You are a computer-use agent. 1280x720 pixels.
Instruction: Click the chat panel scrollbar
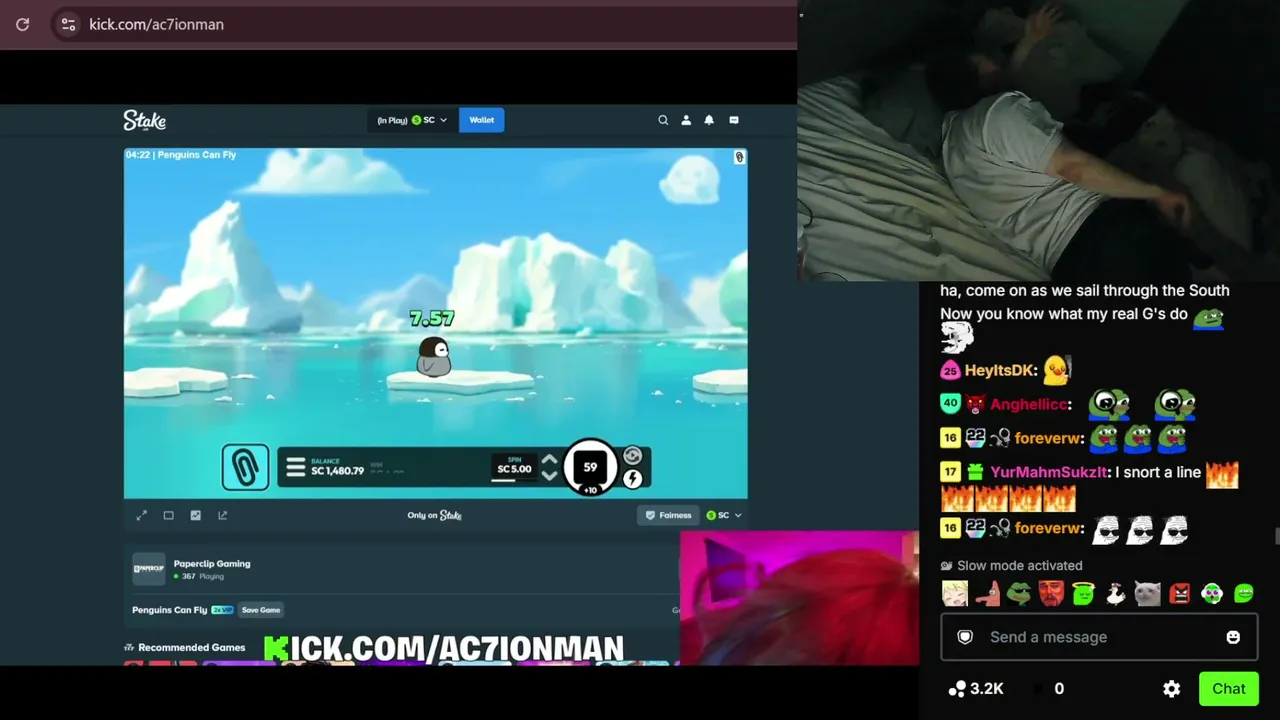coord(1276,538)
